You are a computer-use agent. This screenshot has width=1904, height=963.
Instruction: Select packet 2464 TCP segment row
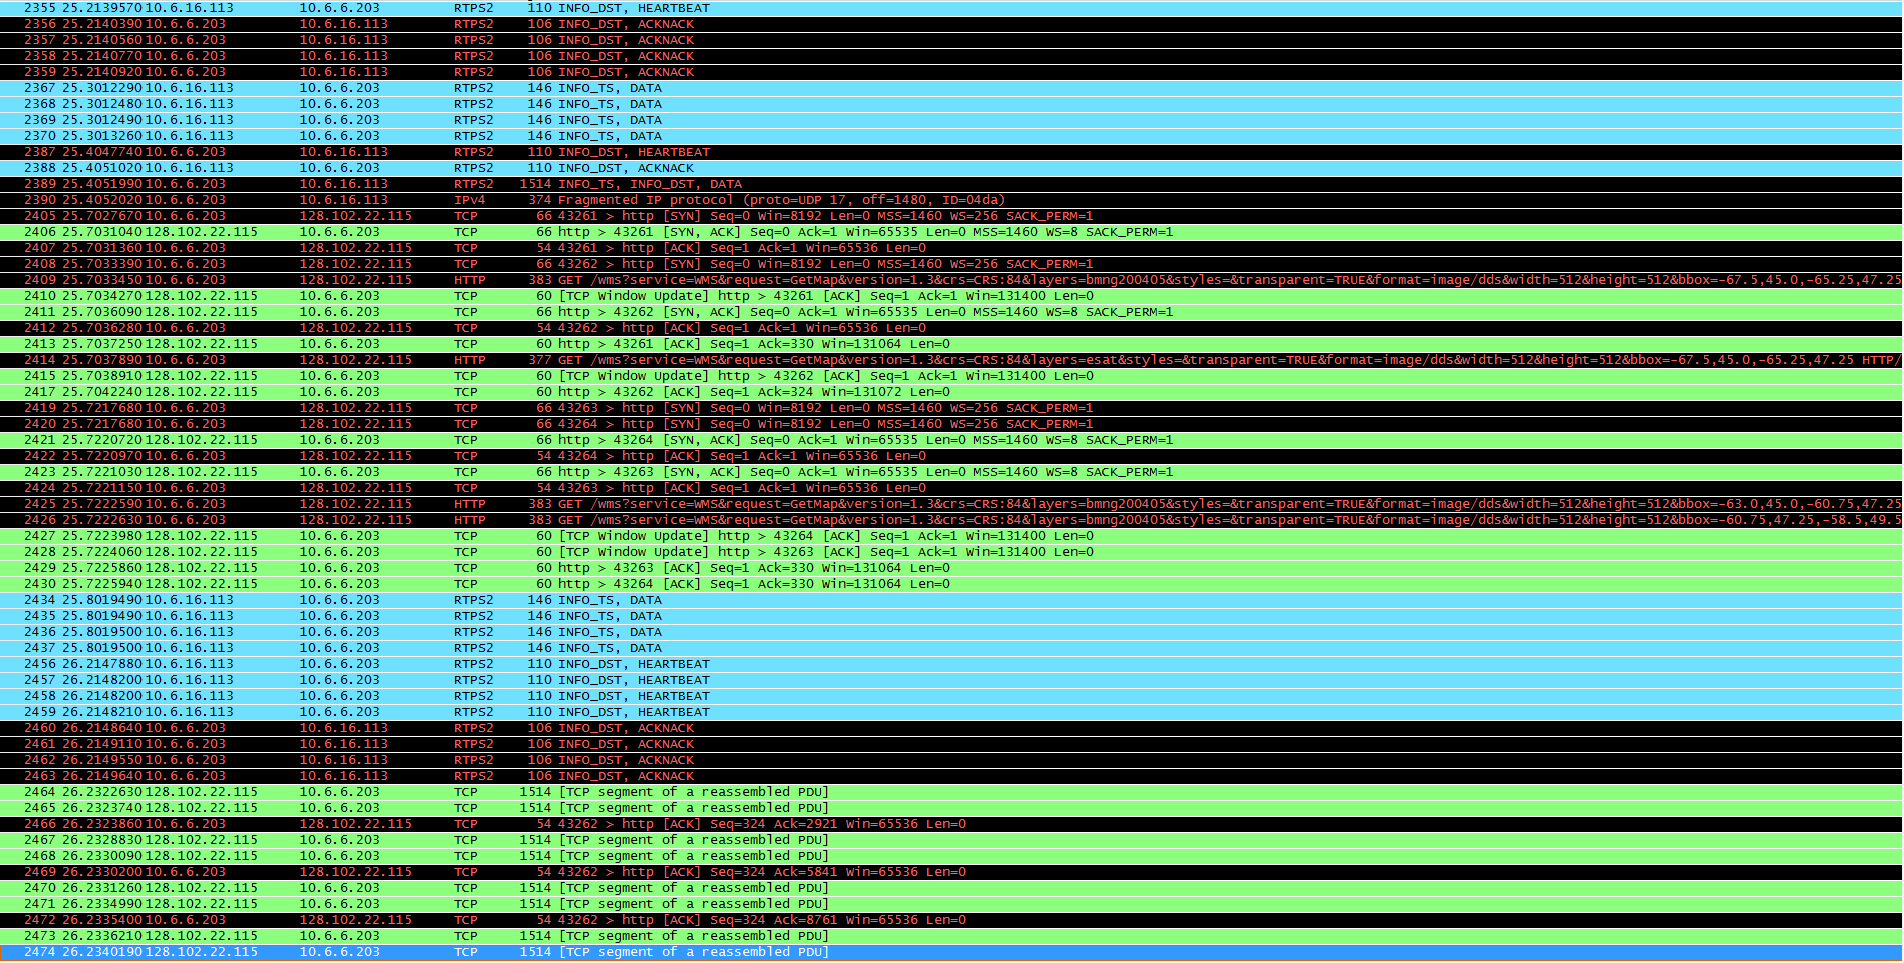pyautogui.click(x=952, y=792)
